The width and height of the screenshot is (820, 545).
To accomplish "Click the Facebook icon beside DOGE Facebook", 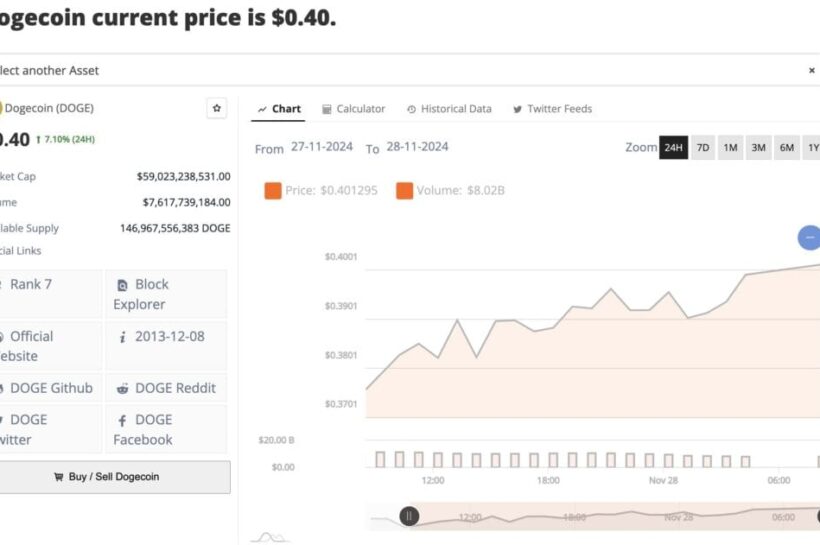I will click(122, 421).
